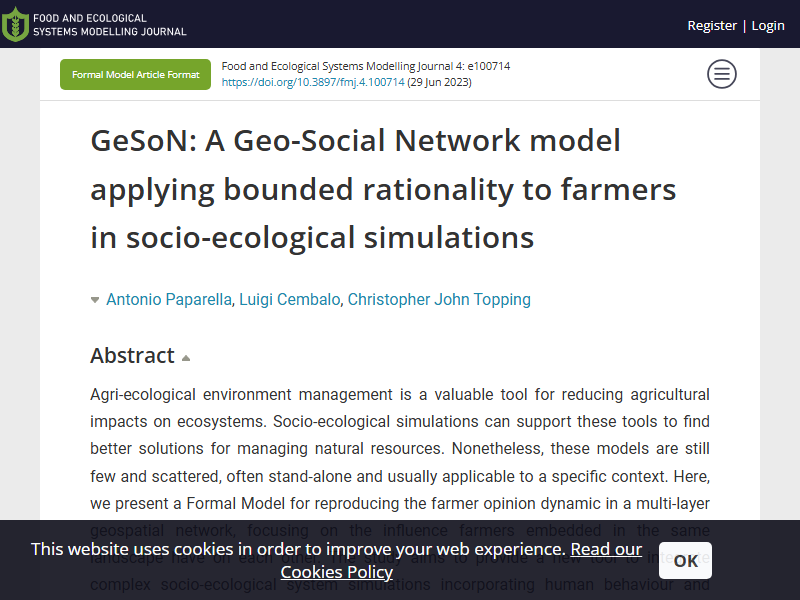Open author Antonio Paparella's profile
This screenshot has height=600, width=800.
pos(169,299)
